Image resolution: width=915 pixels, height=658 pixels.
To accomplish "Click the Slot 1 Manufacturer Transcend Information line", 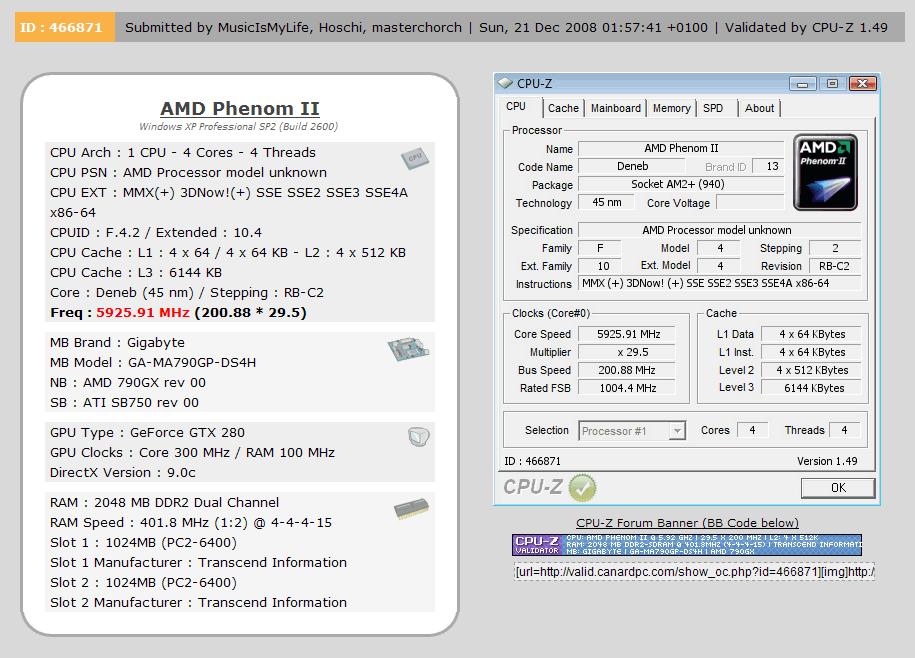I will pos(198,563).
